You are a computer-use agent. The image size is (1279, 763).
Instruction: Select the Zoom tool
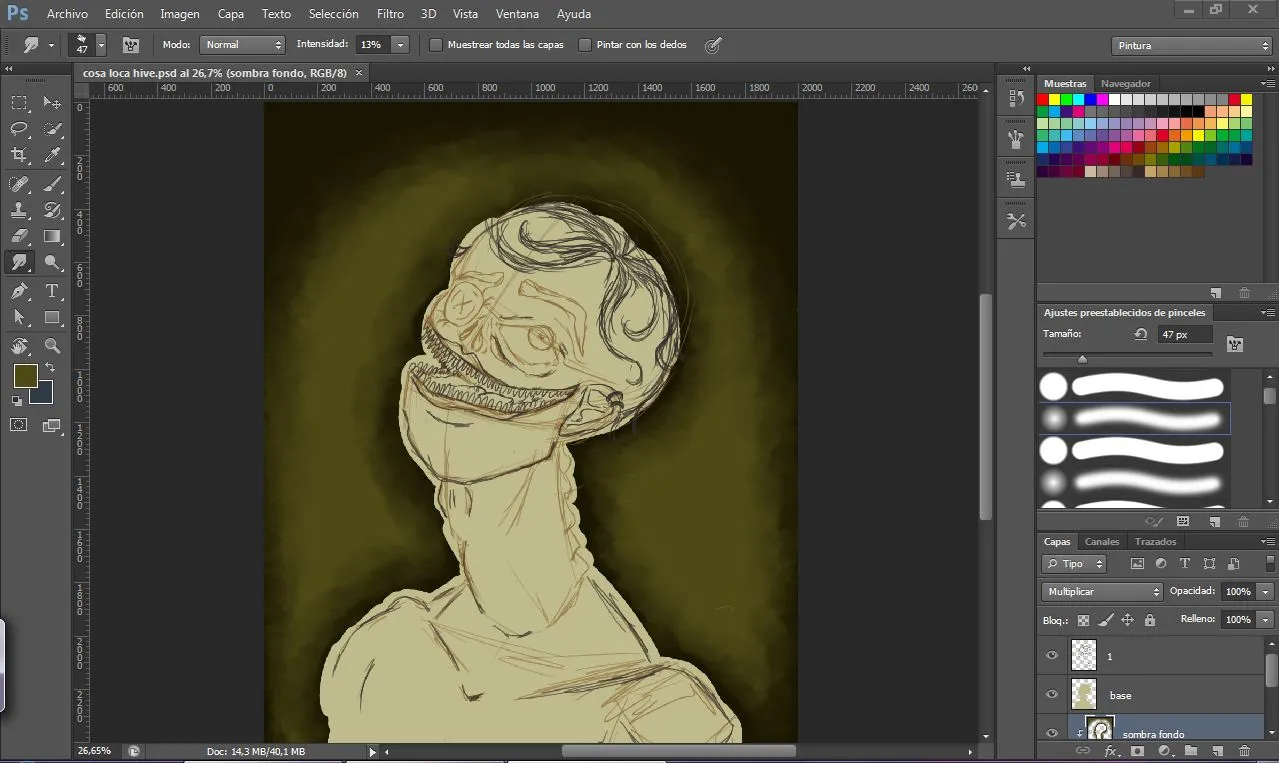52,346
